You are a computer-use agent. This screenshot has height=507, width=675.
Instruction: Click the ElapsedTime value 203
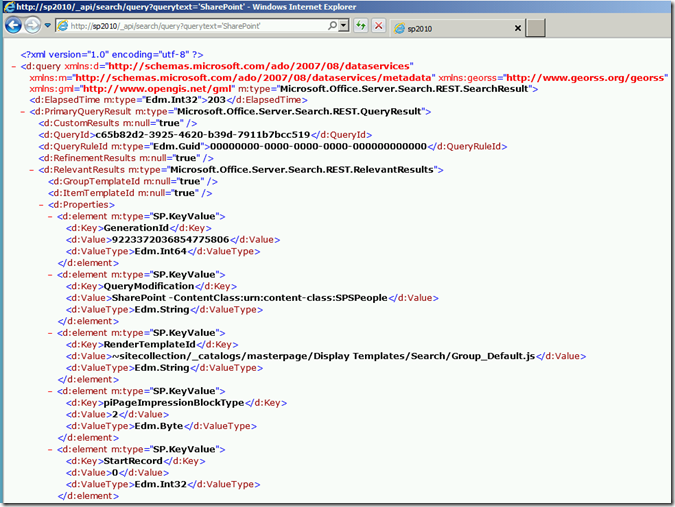217,100
